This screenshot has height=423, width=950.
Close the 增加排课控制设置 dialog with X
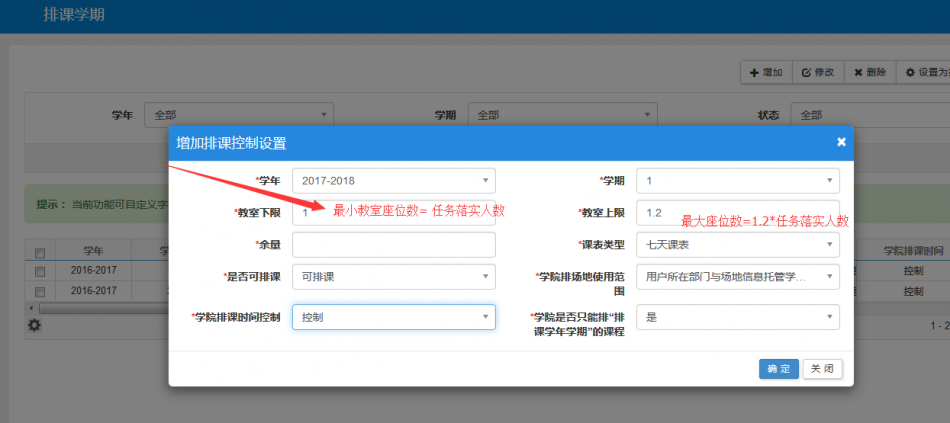841,142
